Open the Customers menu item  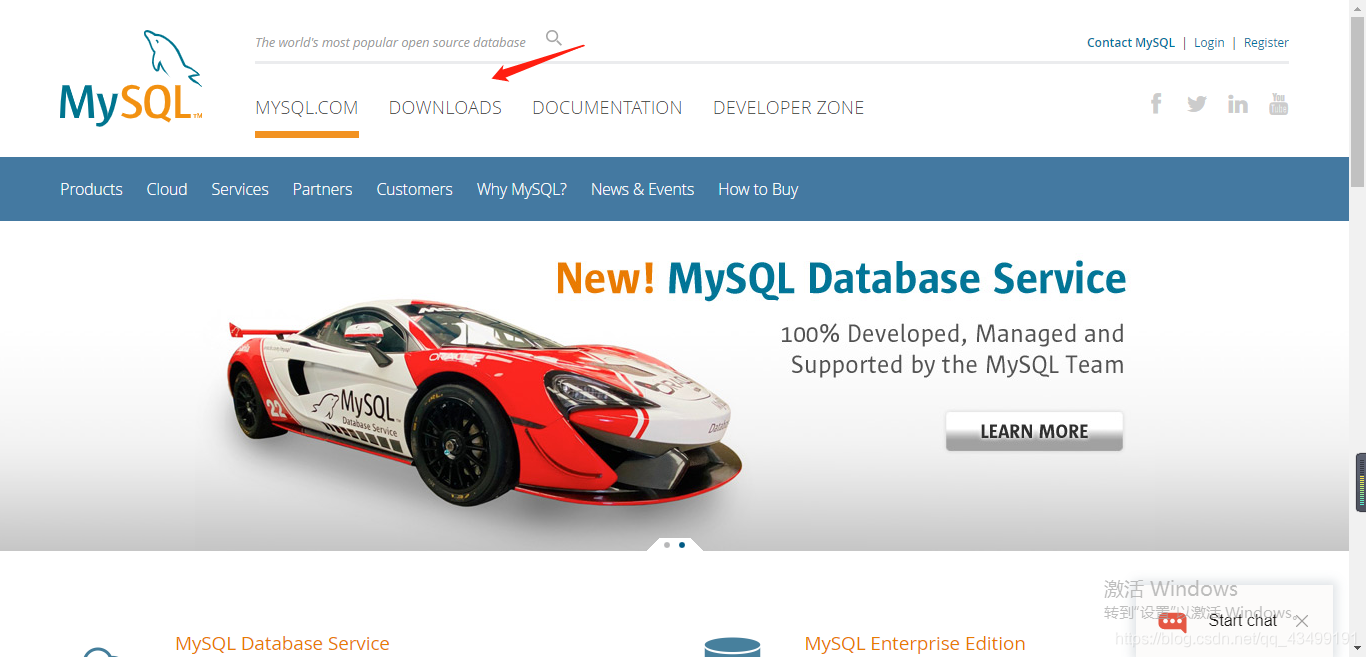(x=414, y=189)
